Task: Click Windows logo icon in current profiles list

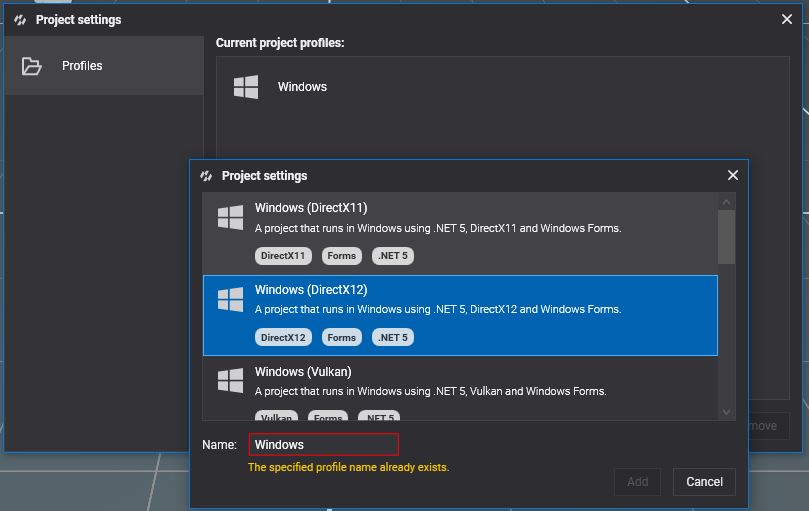Action: [245, 87]
